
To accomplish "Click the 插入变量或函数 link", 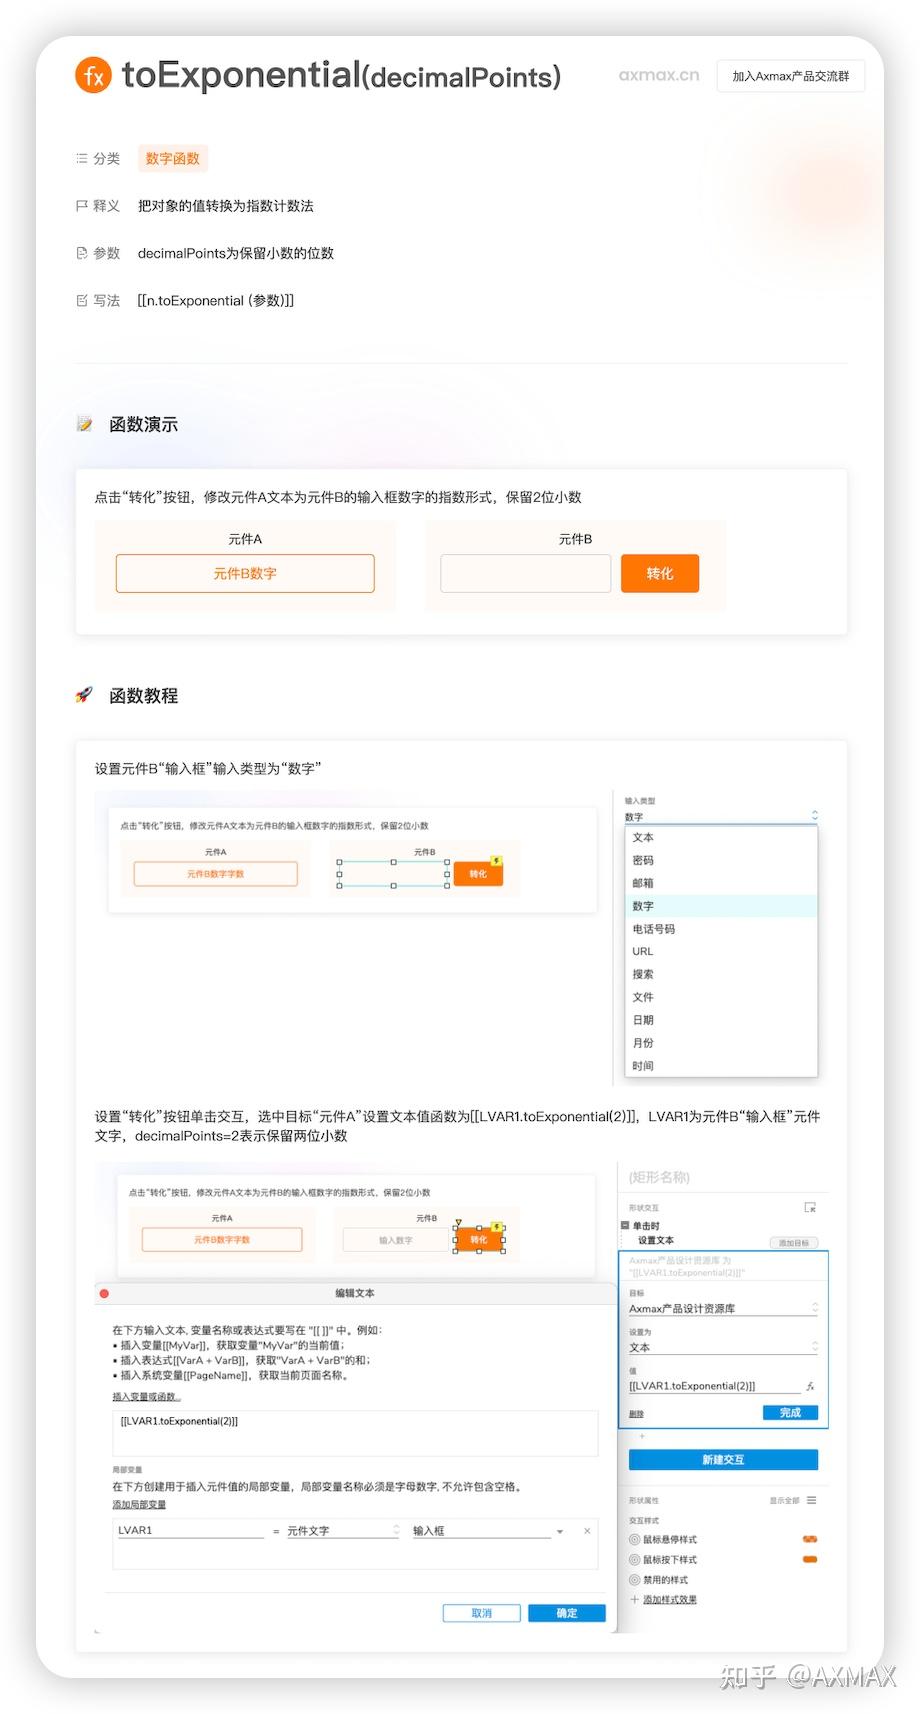I will [146, 1396].
